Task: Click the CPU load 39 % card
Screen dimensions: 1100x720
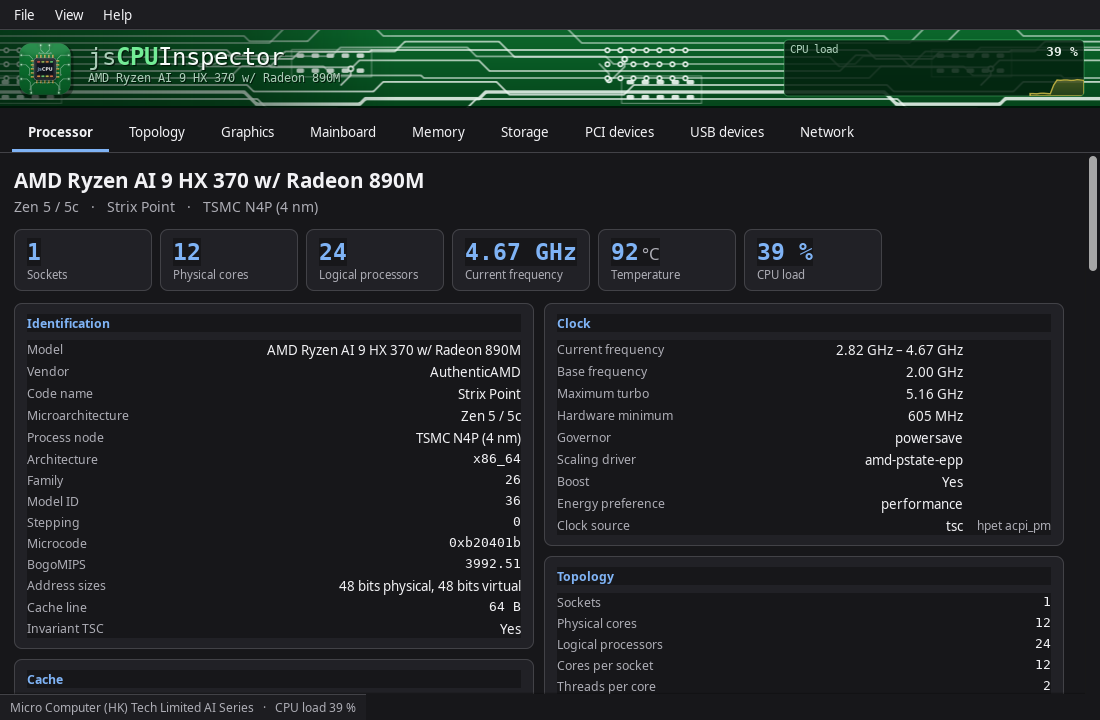Action: (x=812, y=260)
